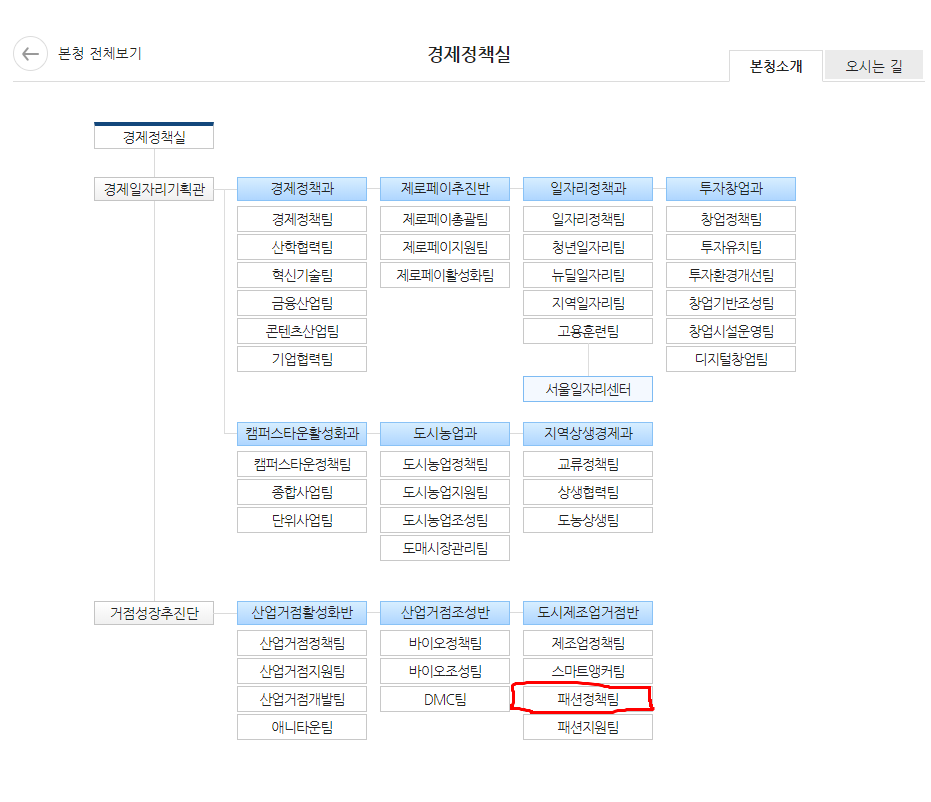
Task: Select 제조업정책팀 team
Action: 588,643
